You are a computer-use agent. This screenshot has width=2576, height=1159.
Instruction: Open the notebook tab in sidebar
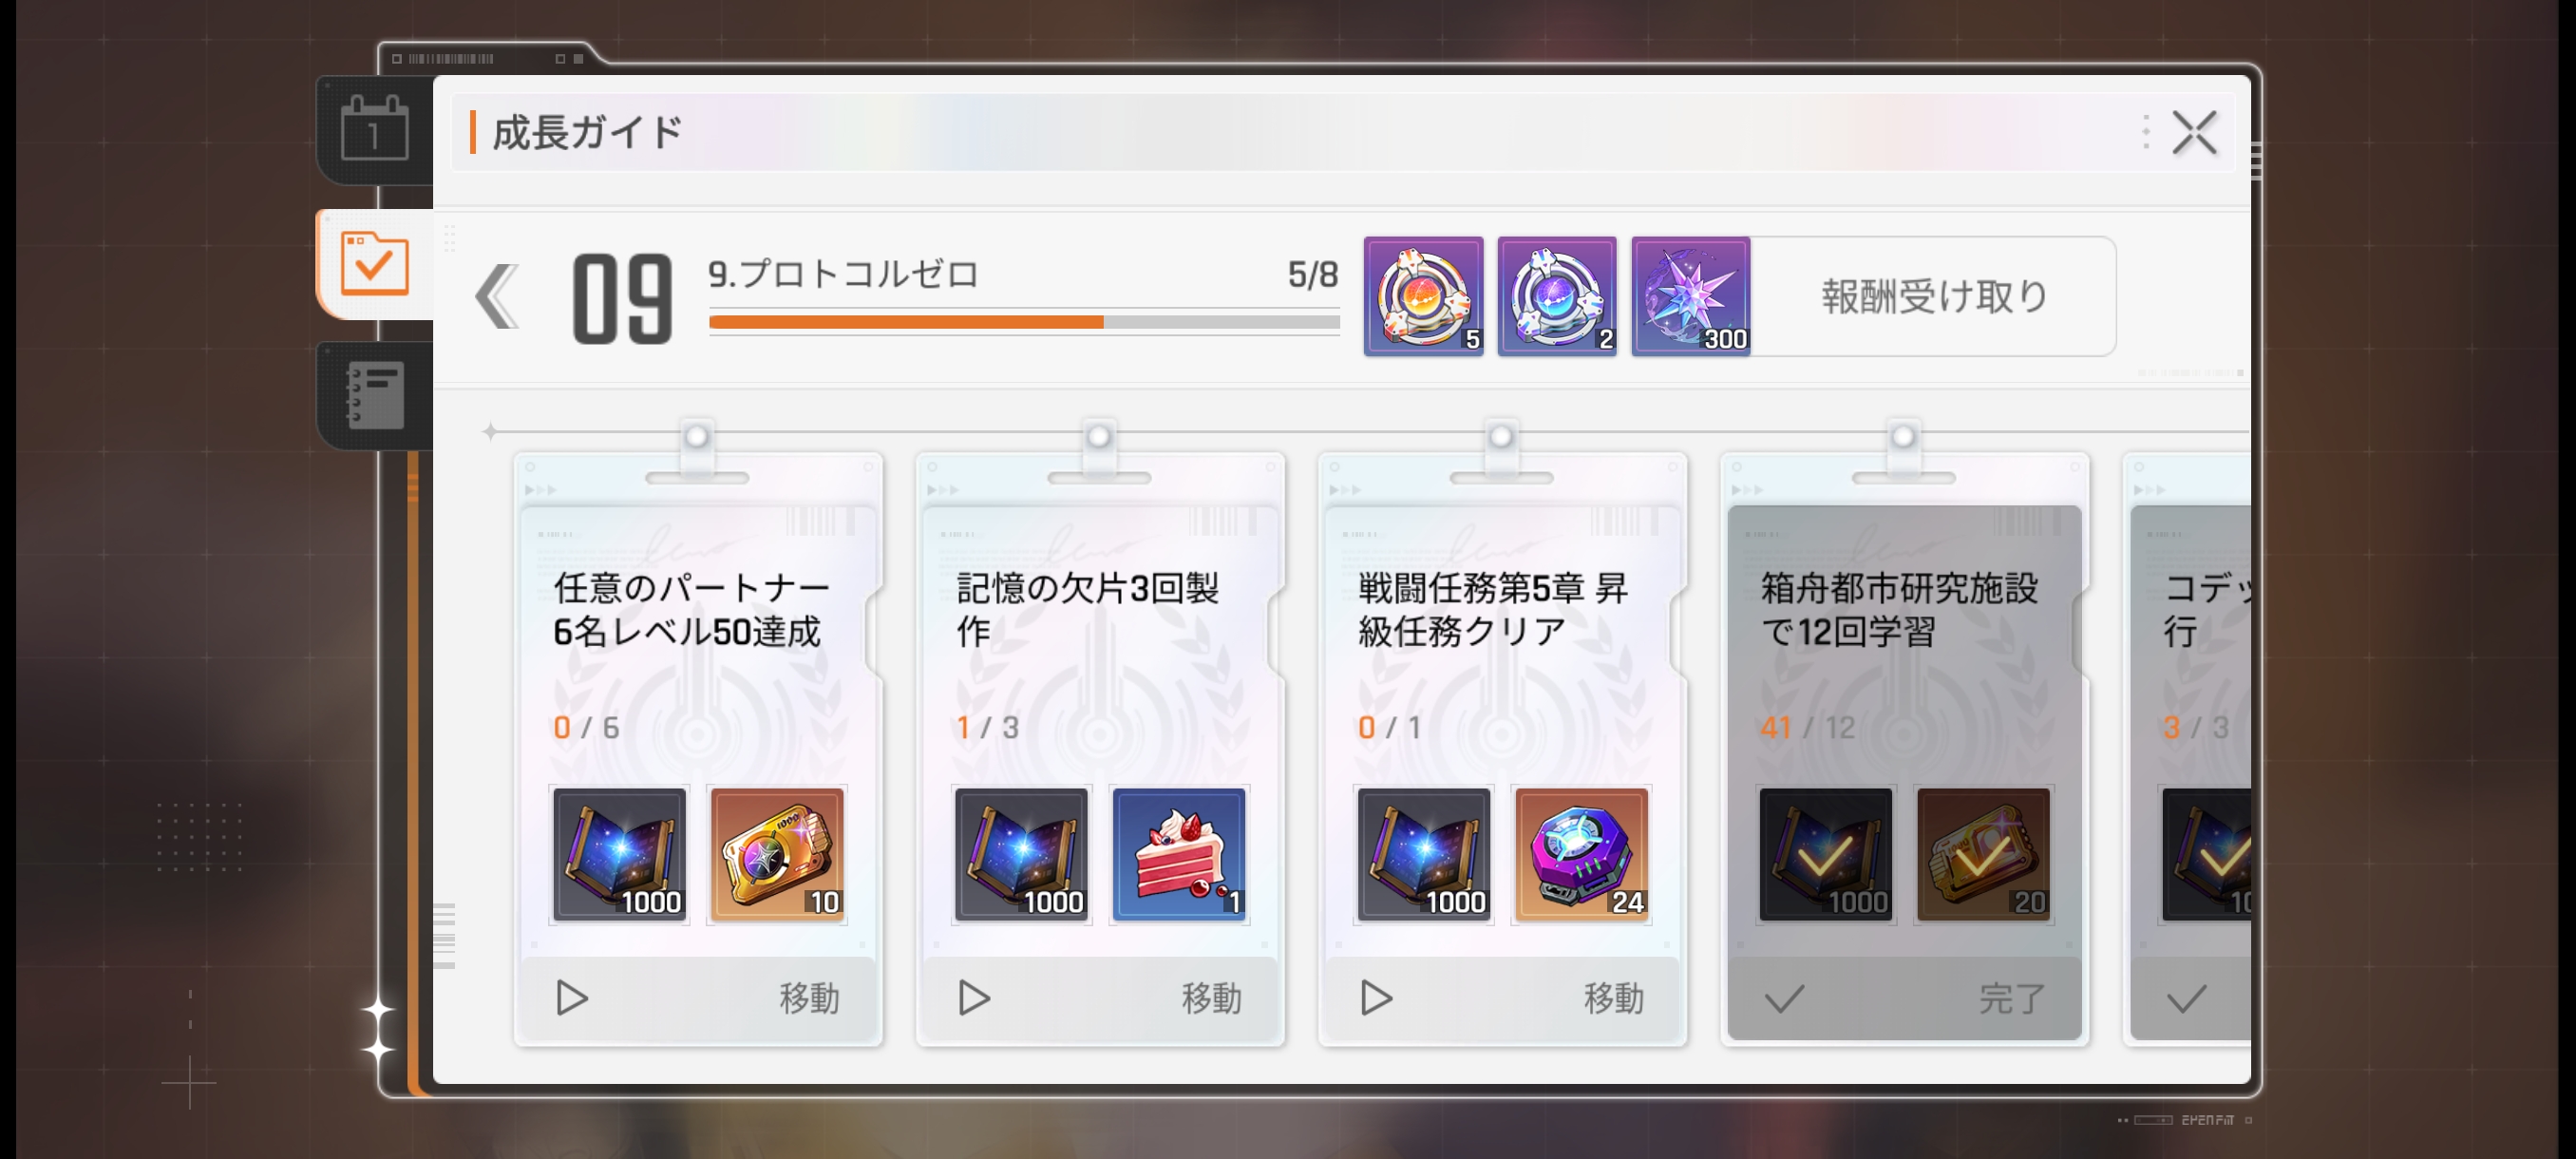click(375, 395)
